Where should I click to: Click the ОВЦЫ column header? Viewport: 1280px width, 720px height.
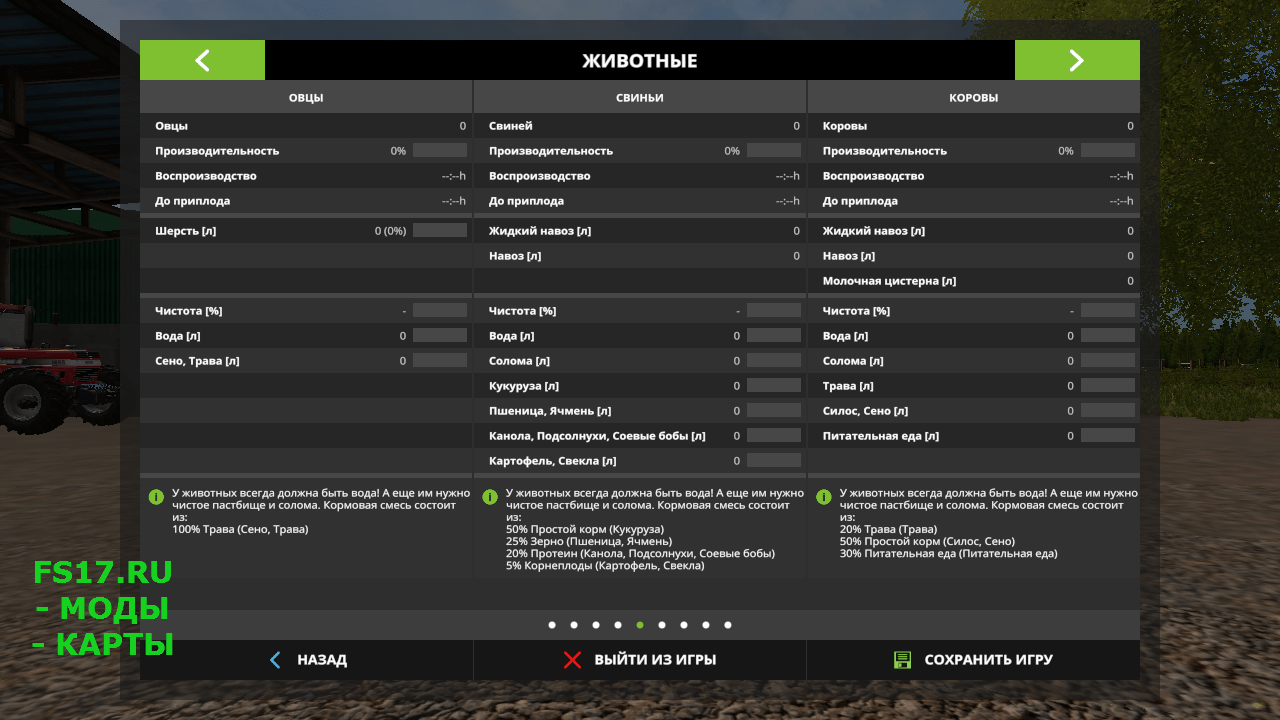(x=306, y=98)
